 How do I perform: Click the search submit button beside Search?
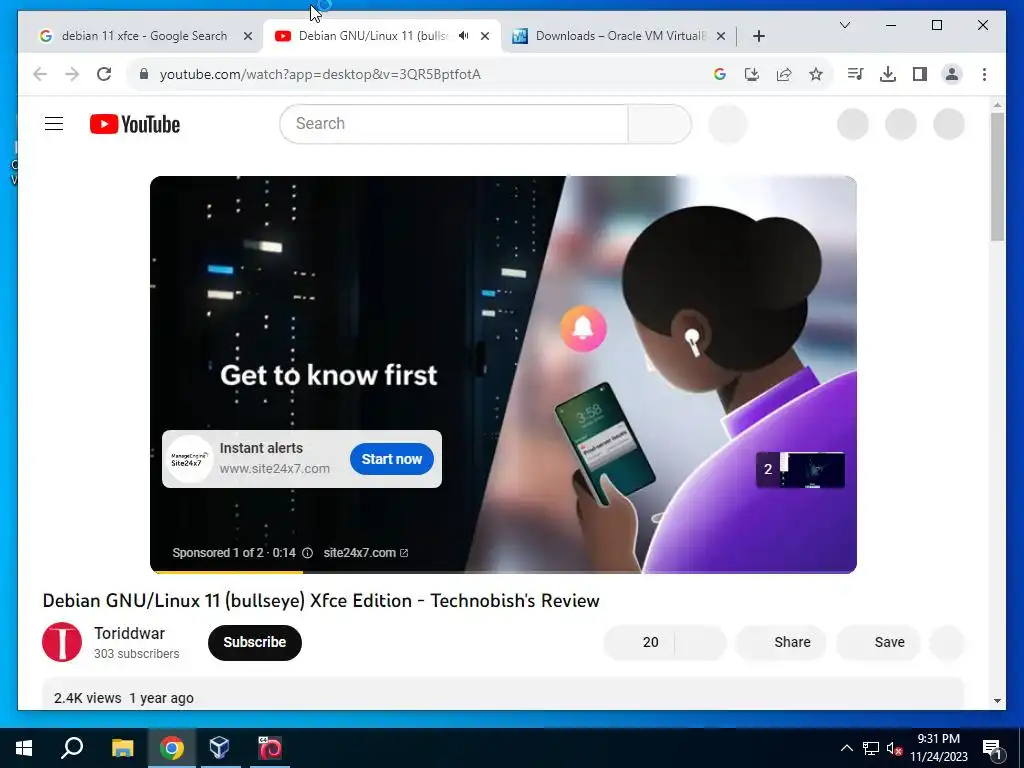[x=660, y=123]
